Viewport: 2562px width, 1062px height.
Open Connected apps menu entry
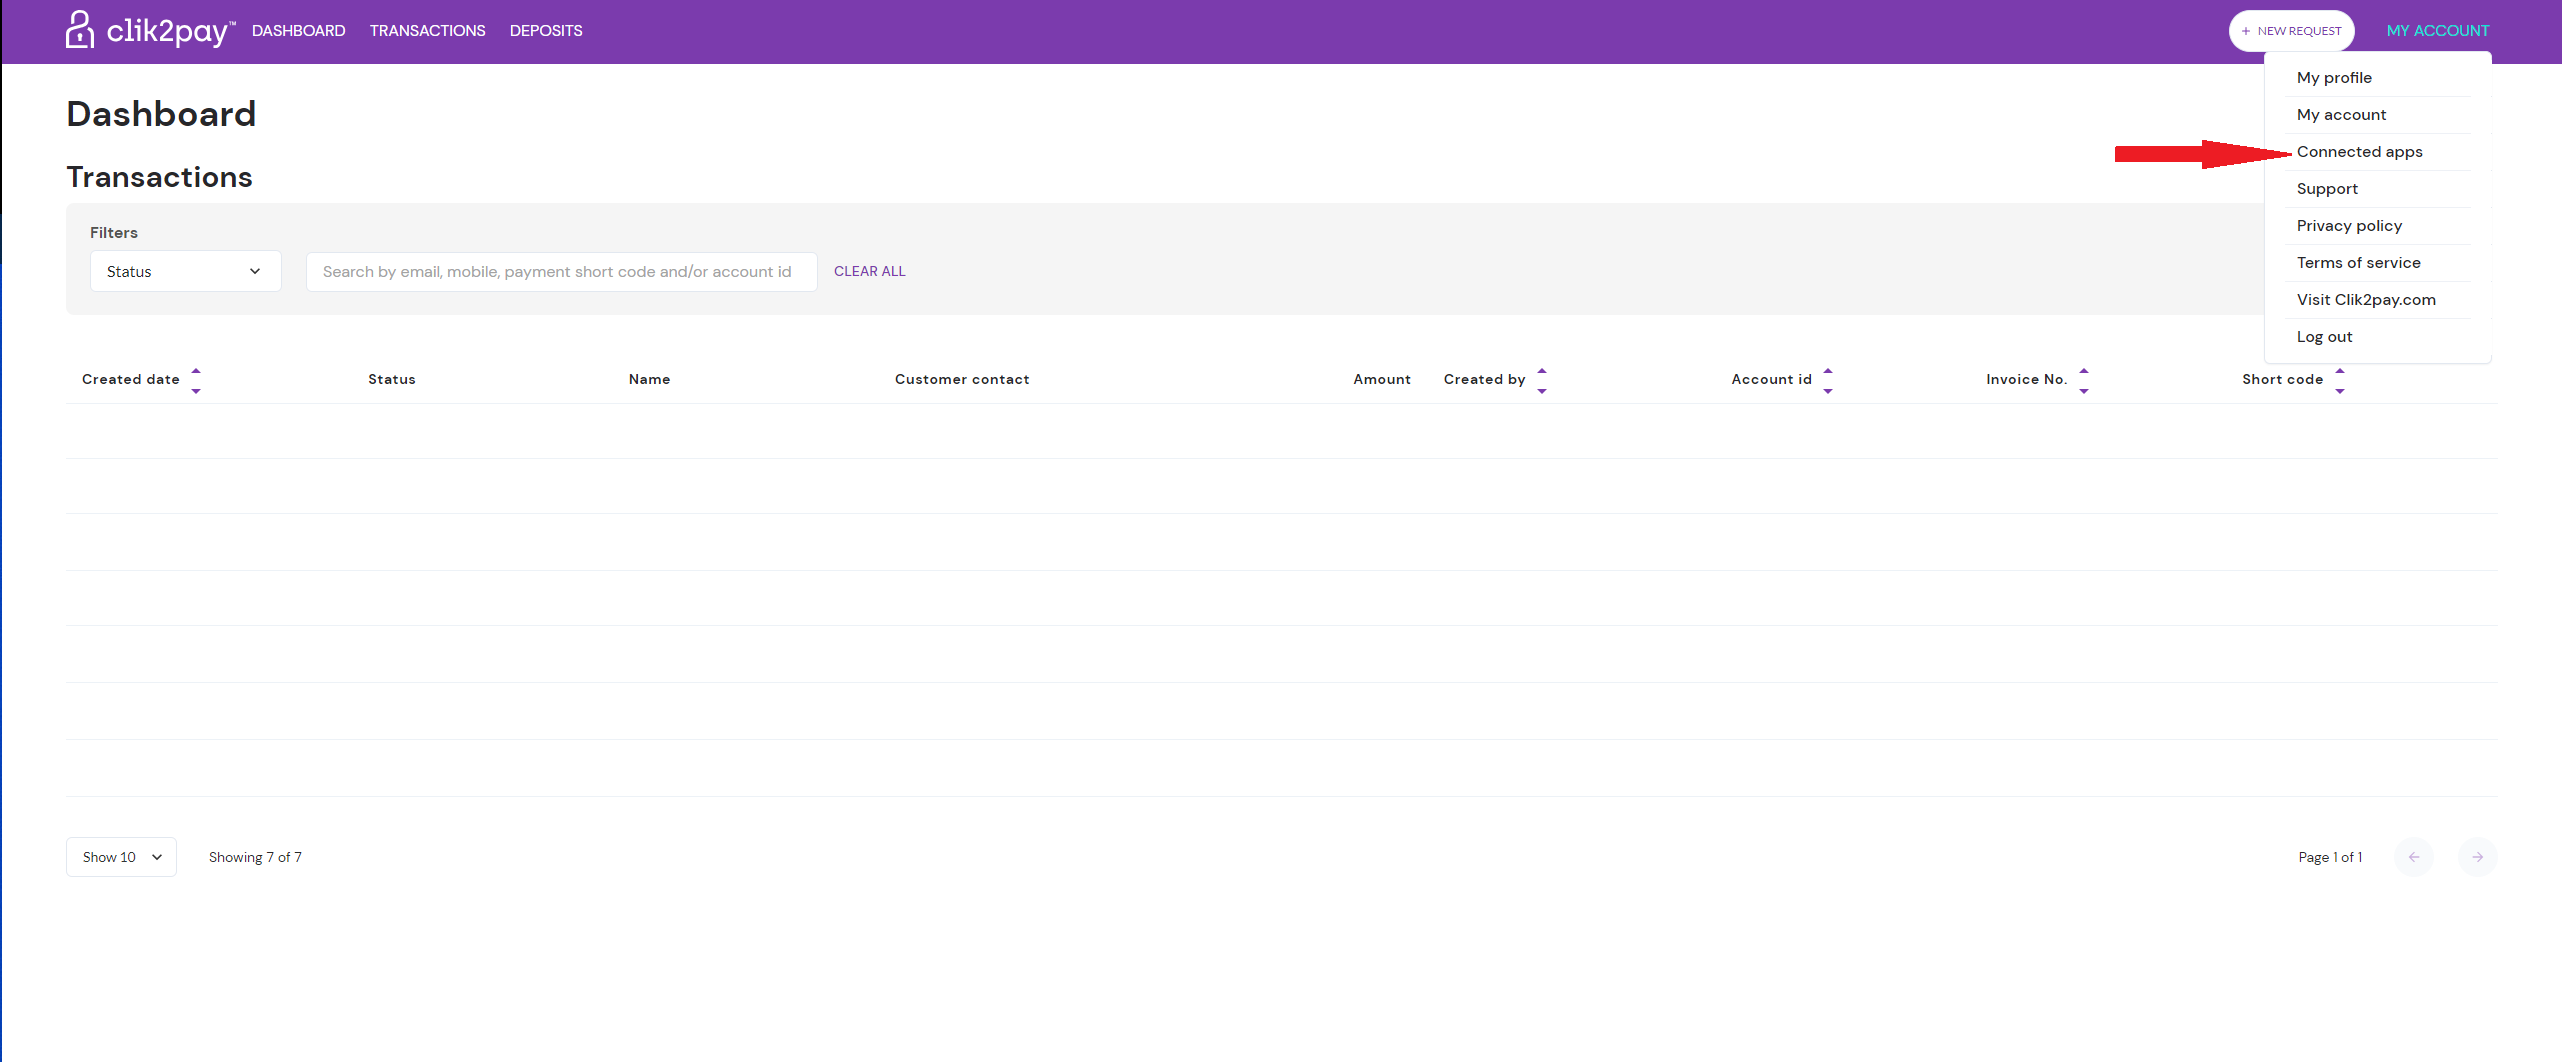coord(2359,152)
